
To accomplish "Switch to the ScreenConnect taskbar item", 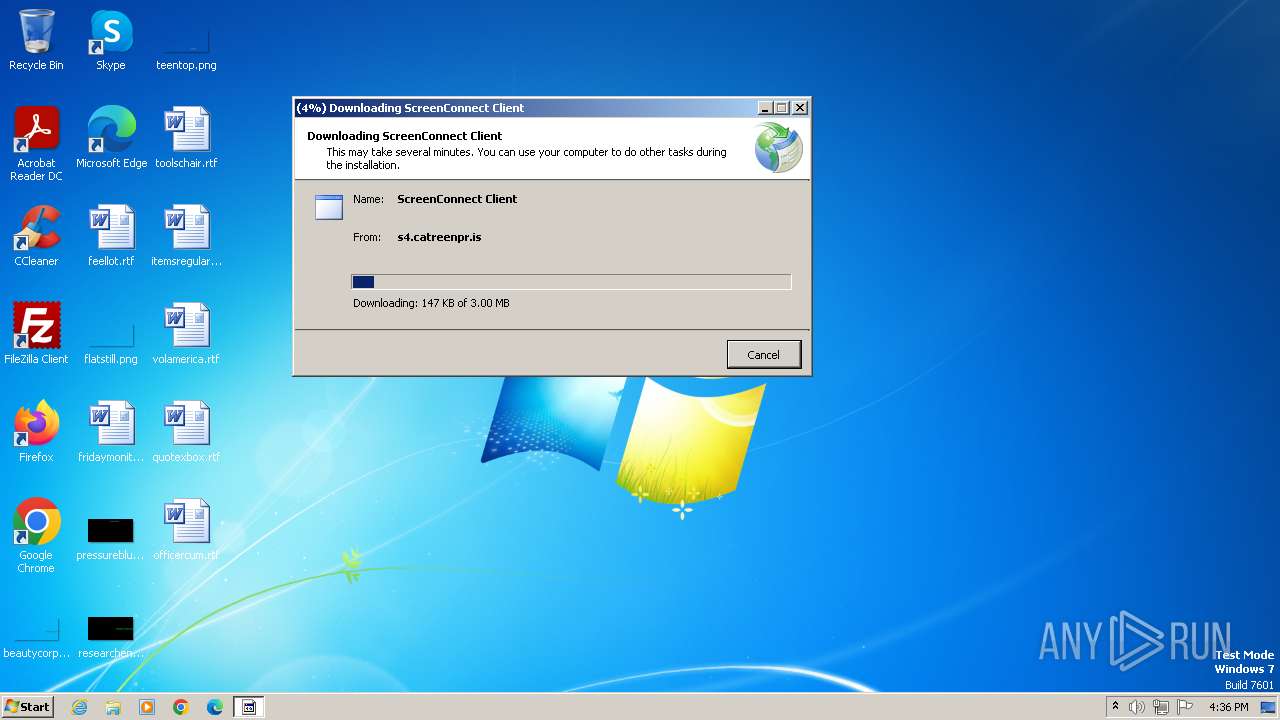I will click(249, 707).
